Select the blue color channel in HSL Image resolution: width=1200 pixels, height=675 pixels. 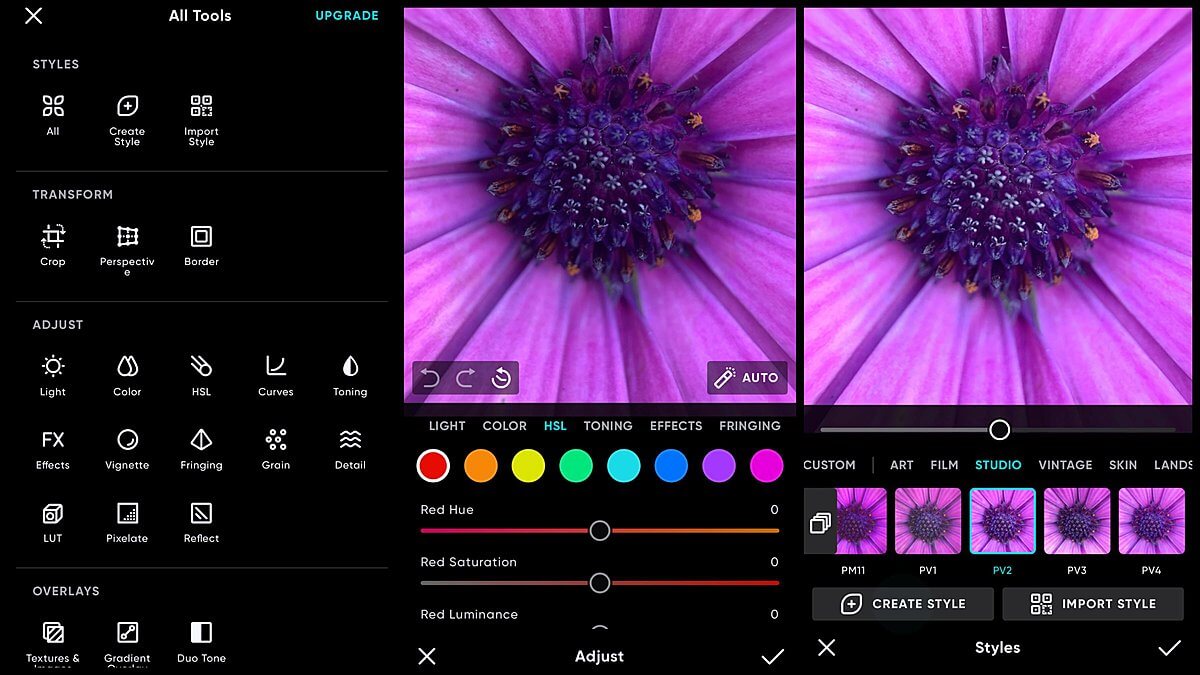click(672, 465)
